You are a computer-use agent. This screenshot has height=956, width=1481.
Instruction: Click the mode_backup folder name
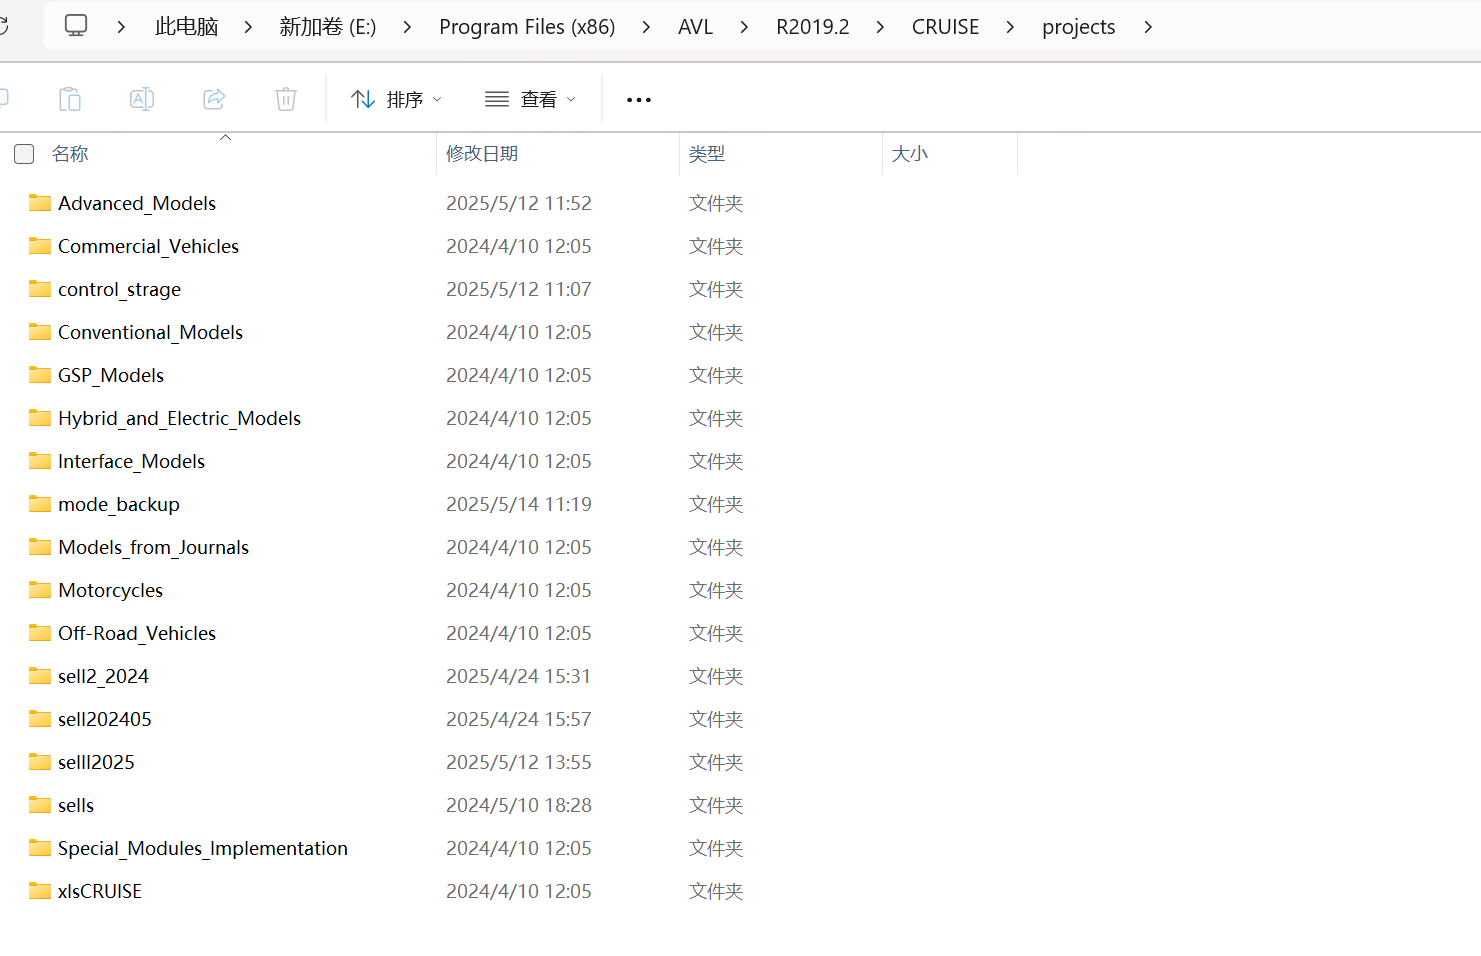119,505
